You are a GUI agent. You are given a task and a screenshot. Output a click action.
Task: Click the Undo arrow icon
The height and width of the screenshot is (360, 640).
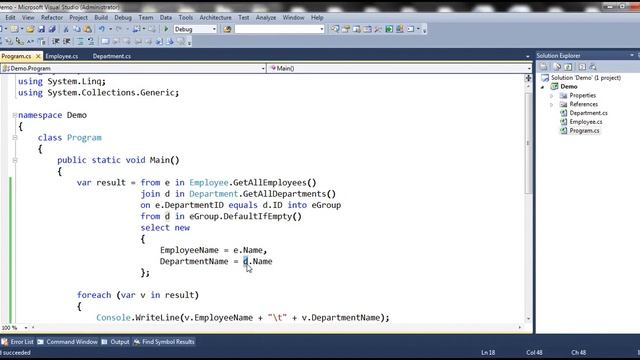pyautogui.click(x=102, y=29)
